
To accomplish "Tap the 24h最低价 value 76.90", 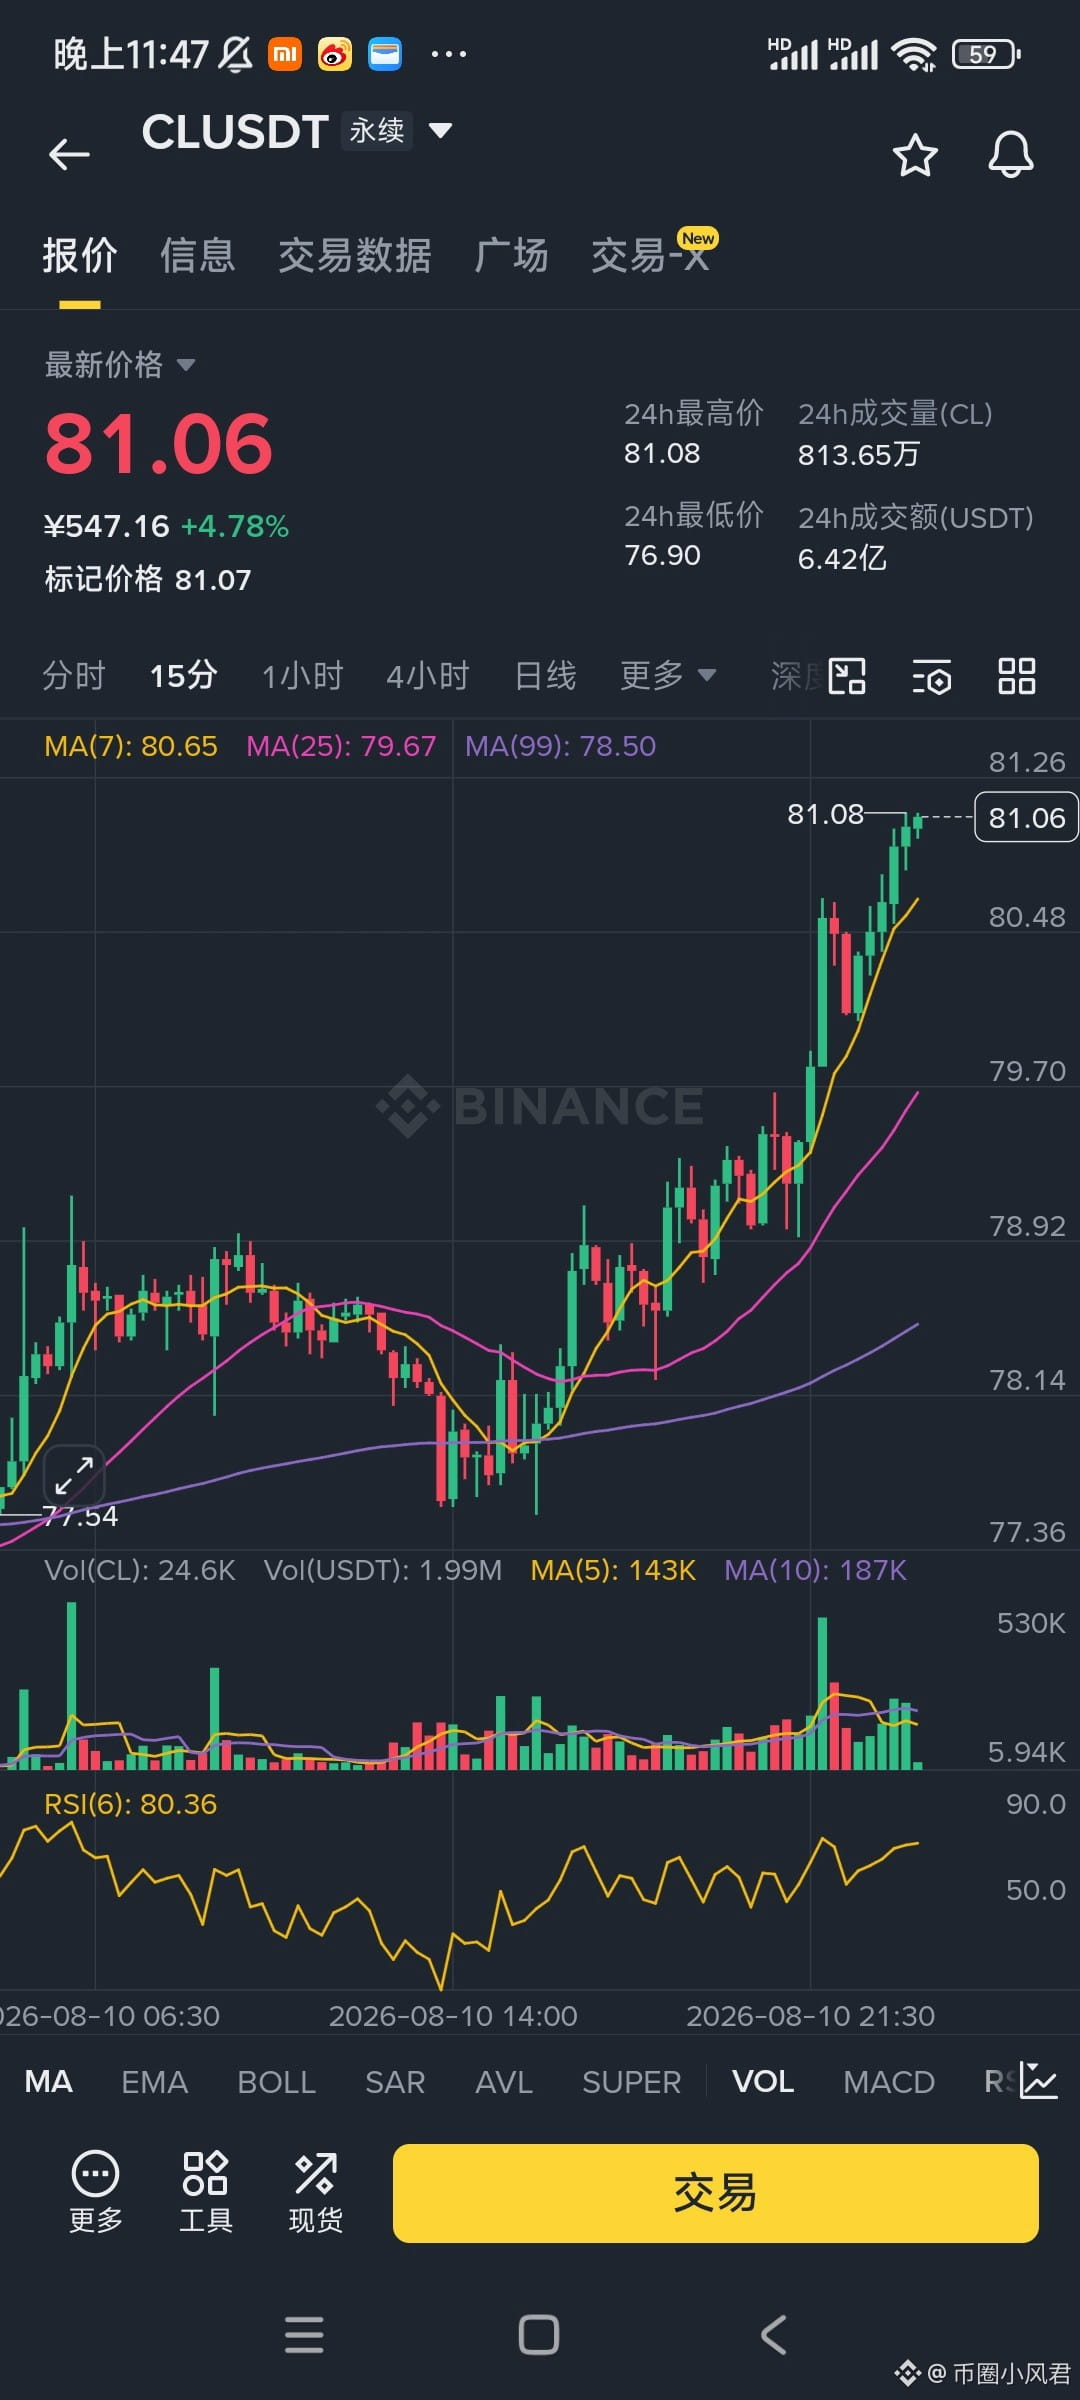I will click(x=662, y=555).
